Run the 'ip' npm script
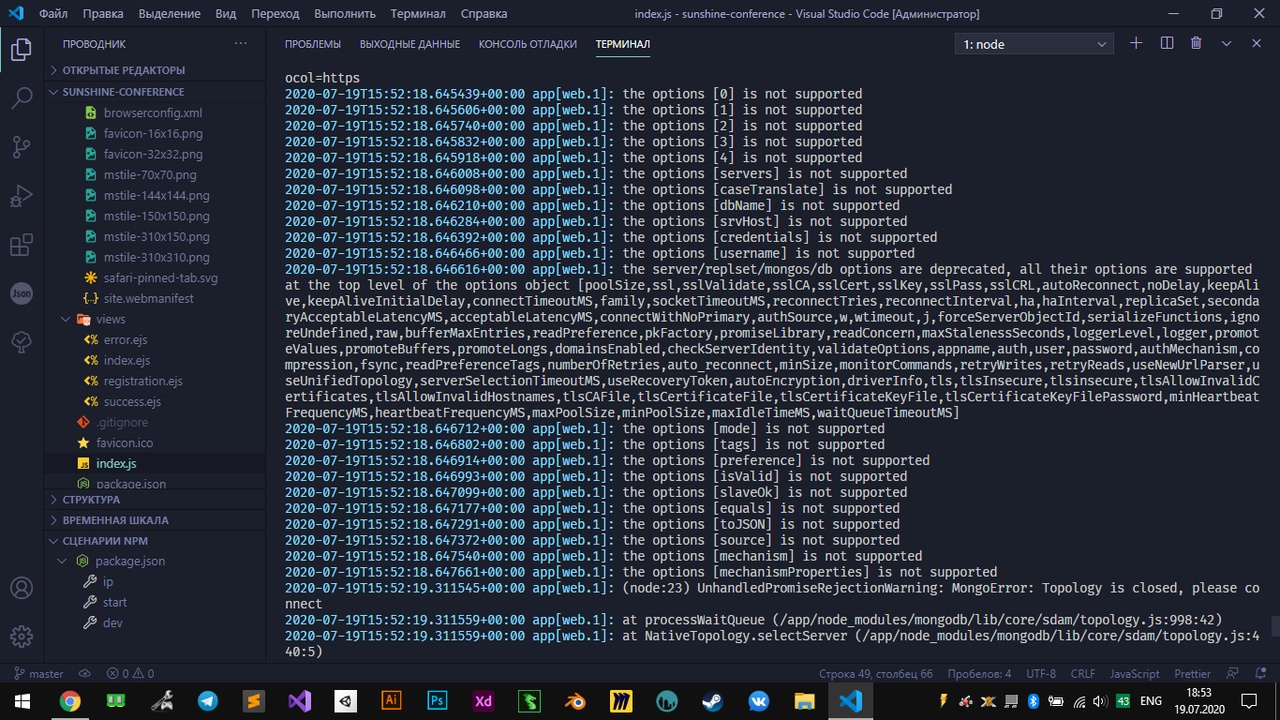The image size is (1280, 720). pos(108,582)
